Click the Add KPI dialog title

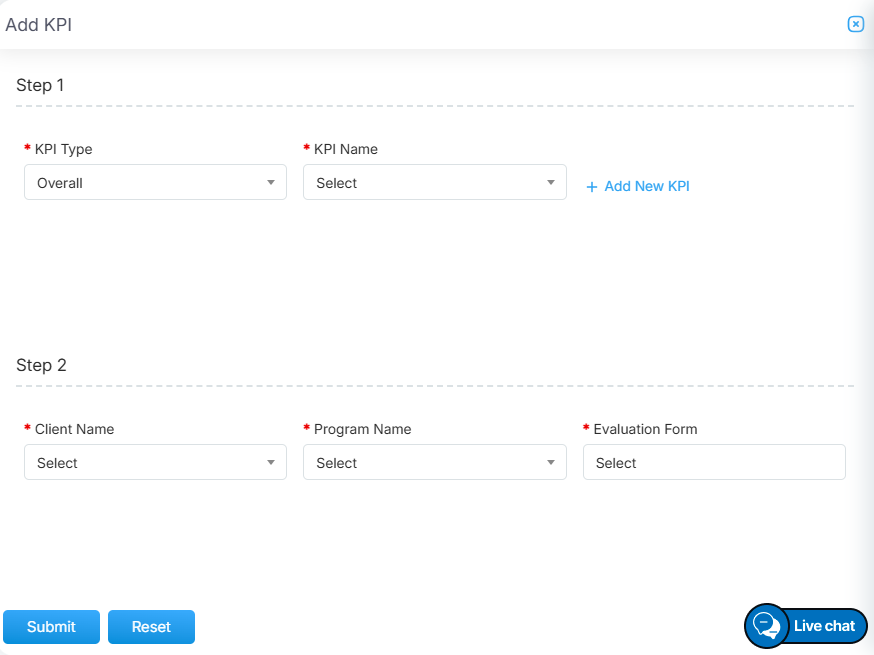pyautogui.click(x=39, y=25)
